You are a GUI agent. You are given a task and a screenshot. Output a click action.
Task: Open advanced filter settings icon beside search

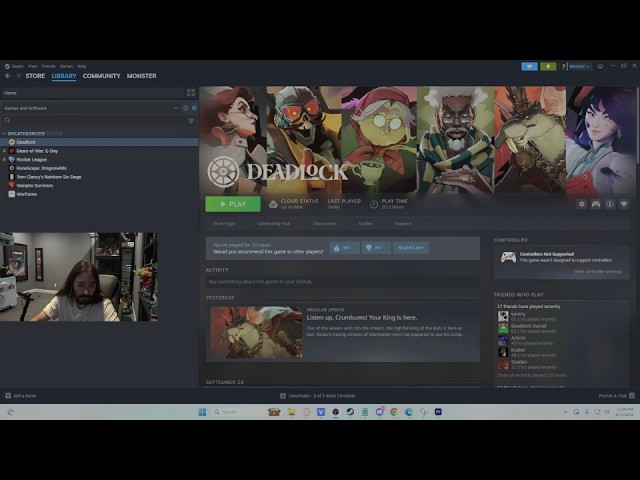[x=191, y=120]
